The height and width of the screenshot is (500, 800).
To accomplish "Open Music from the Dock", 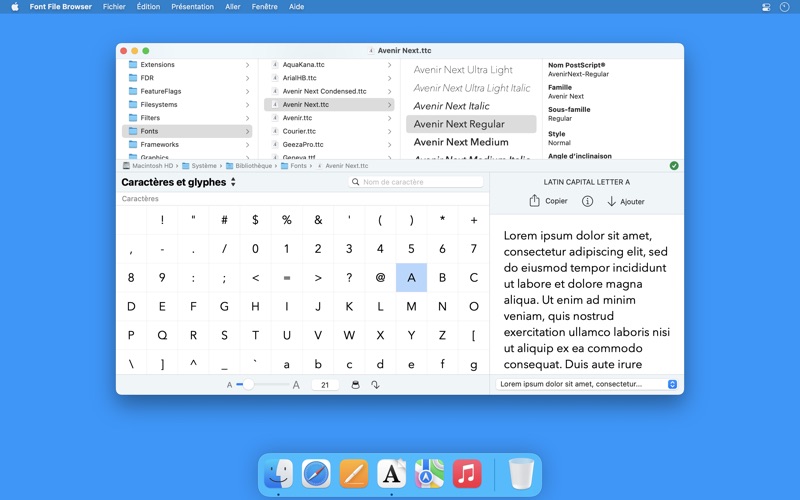I will coord(467,474).
